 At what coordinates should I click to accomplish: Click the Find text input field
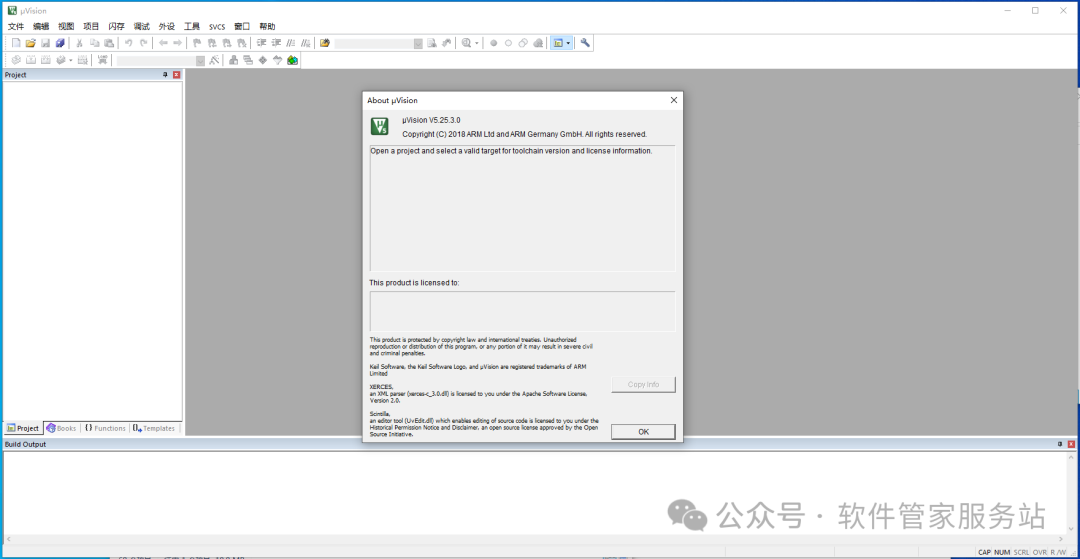[374, 43]
